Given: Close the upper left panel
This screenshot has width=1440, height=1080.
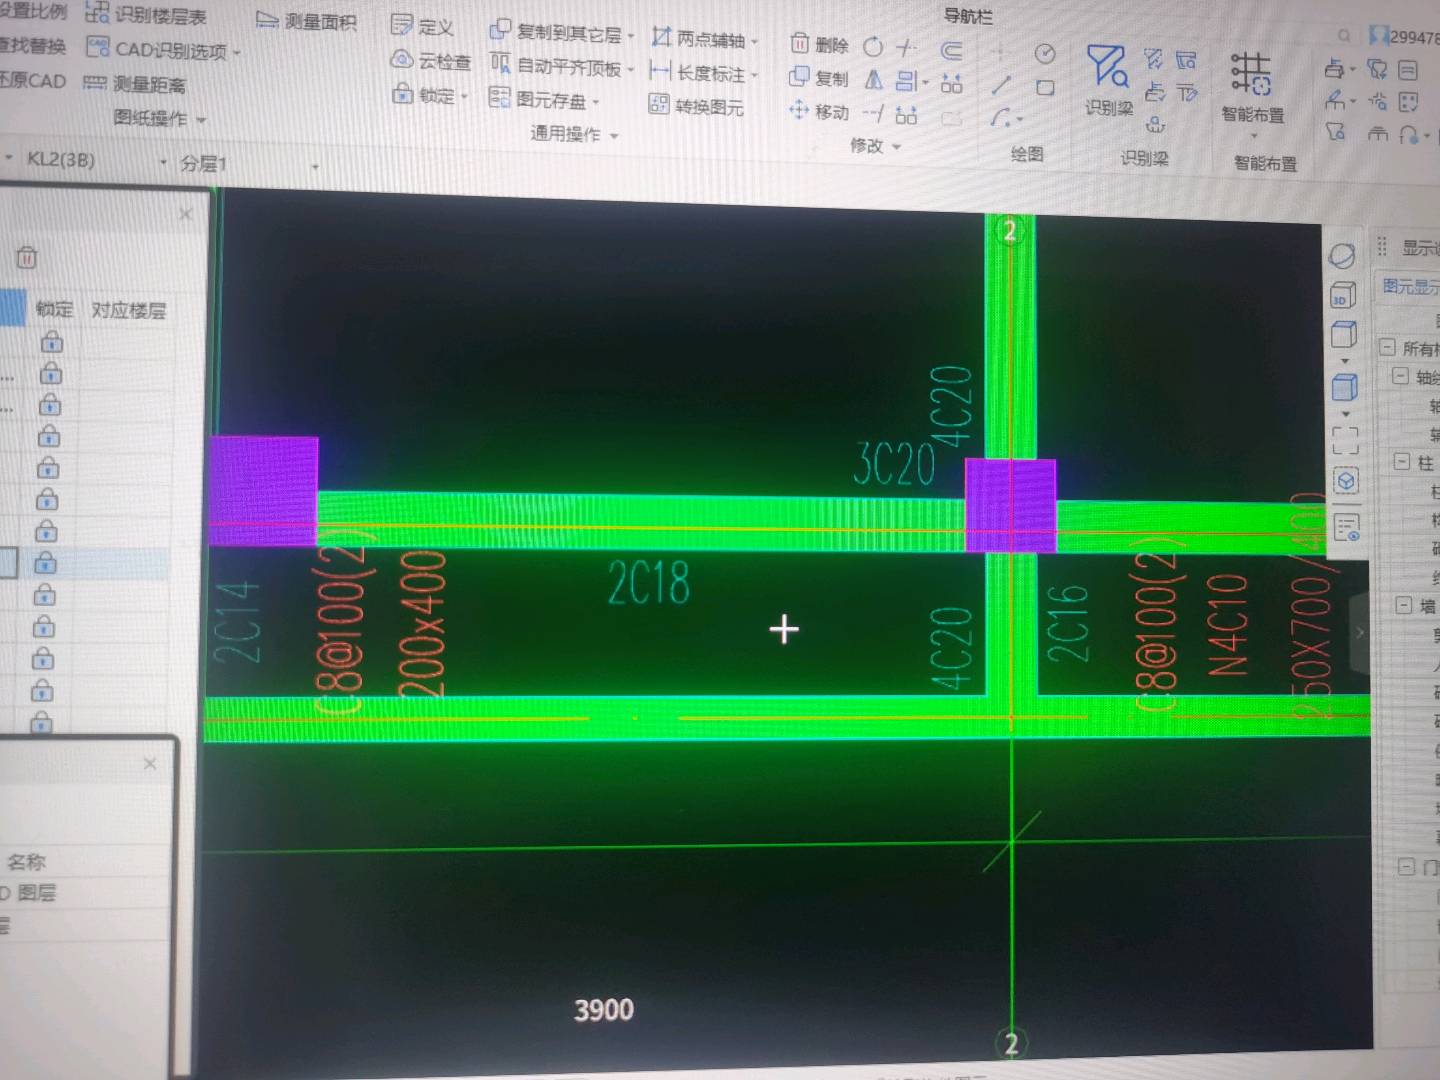Looking at the screenshot, I should pyautogui.click(x=185, y=213).
